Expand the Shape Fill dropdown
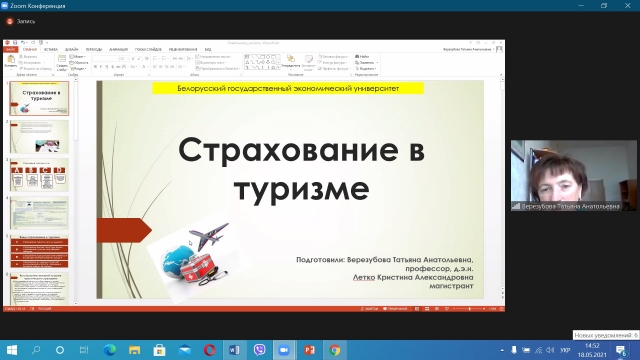This screenshot has height=360, width=640. point(333,56)
